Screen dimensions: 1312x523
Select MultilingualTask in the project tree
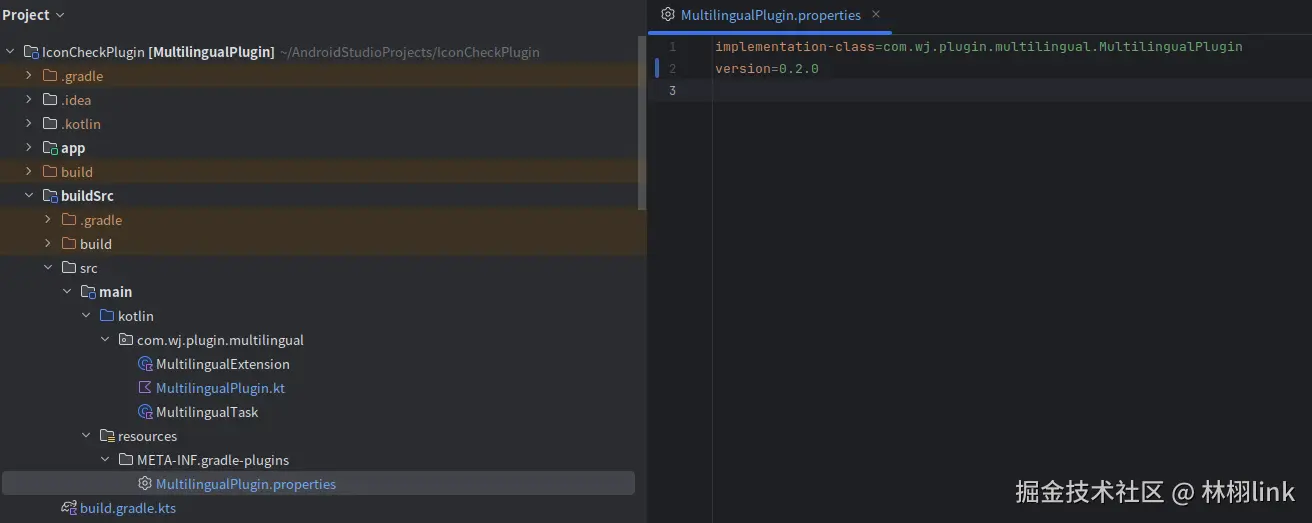coord(207,412)
